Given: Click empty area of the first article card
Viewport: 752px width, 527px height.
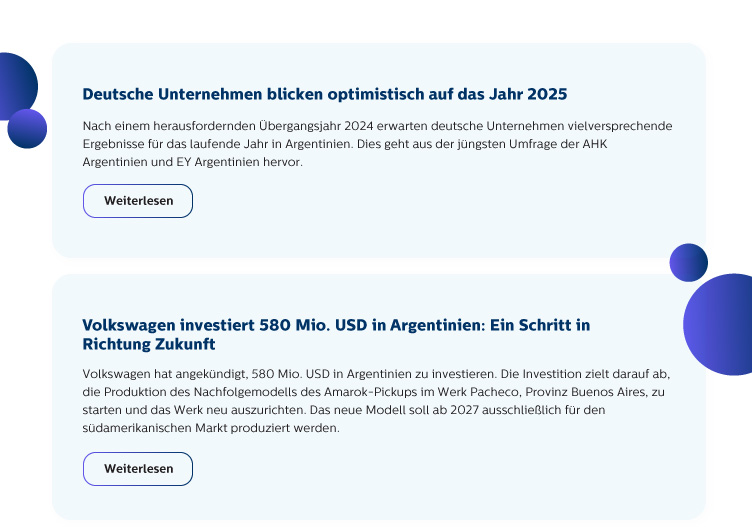Looking at the screenshot, I should pos(450,215).
